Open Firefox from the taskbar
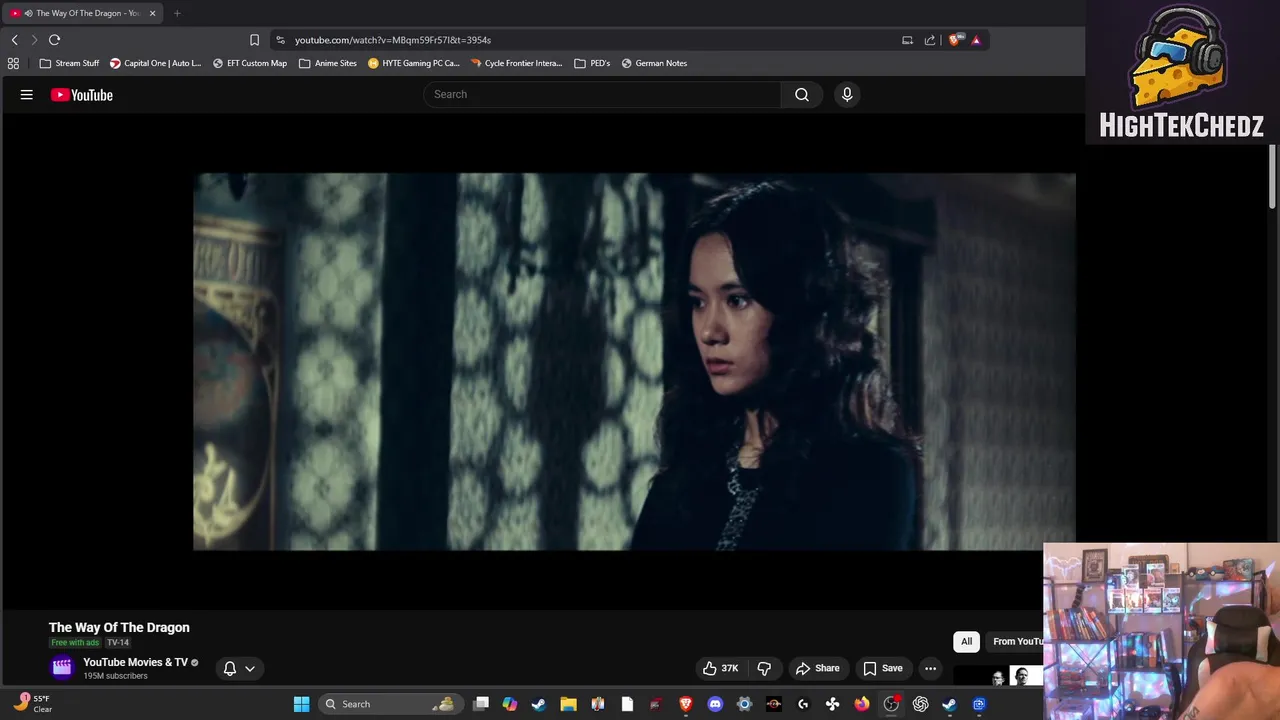This screenshot has height=720, width=1280. point(862,704)
